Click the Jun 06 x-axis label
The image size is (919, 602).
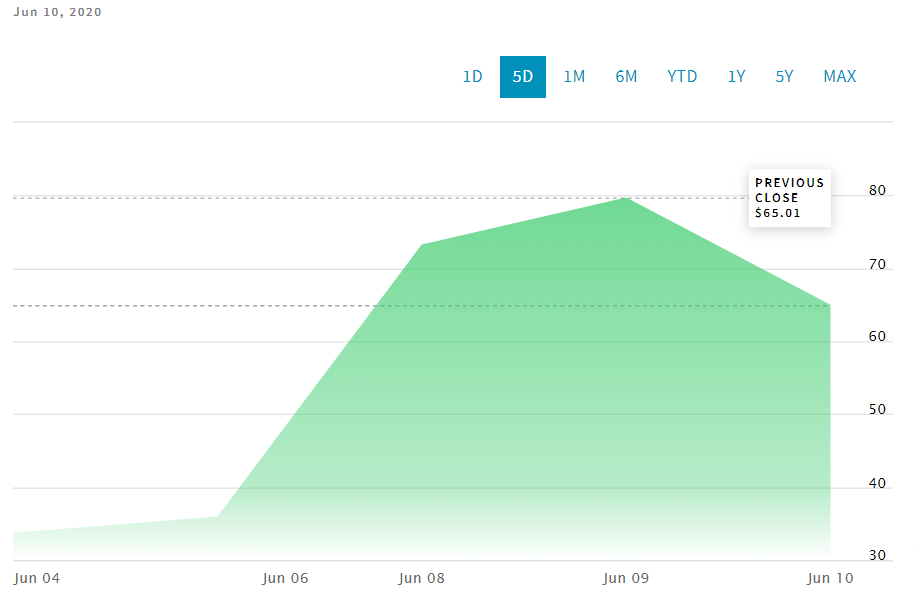coord(285,578)
